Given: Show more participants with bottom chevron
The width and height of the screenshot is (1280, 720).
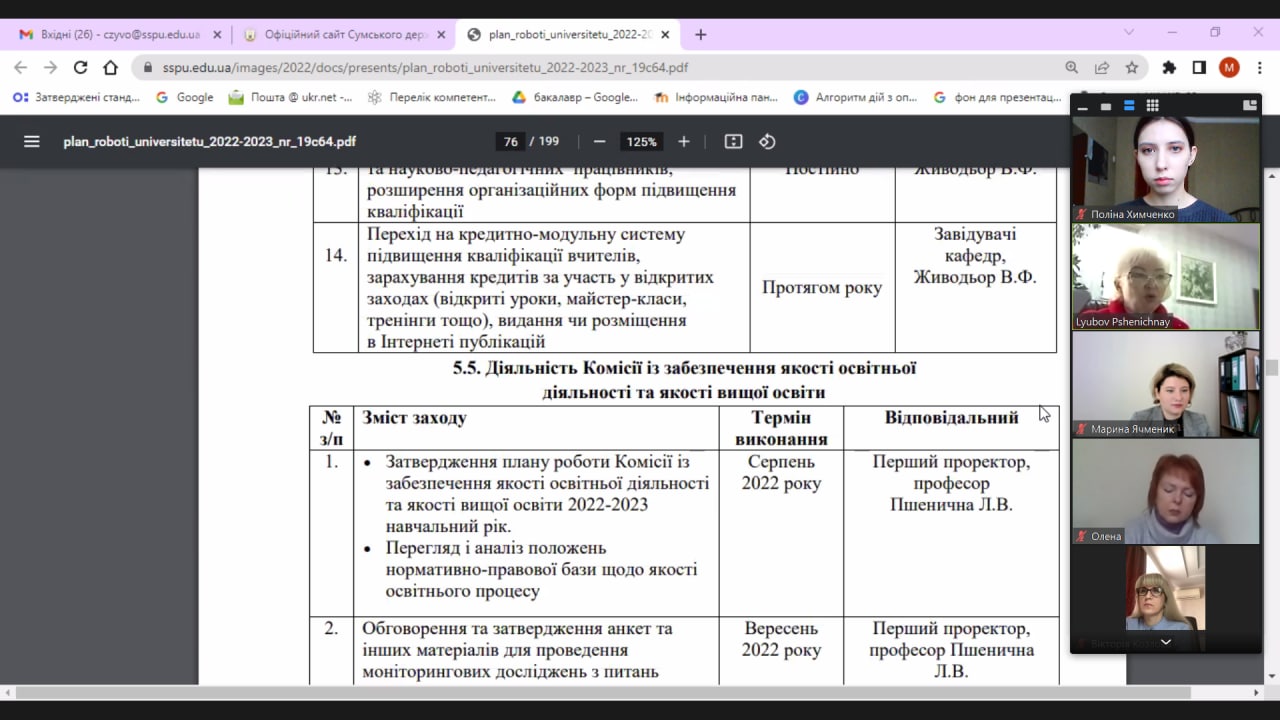Looking at the screenshot, I should 1165,642.
